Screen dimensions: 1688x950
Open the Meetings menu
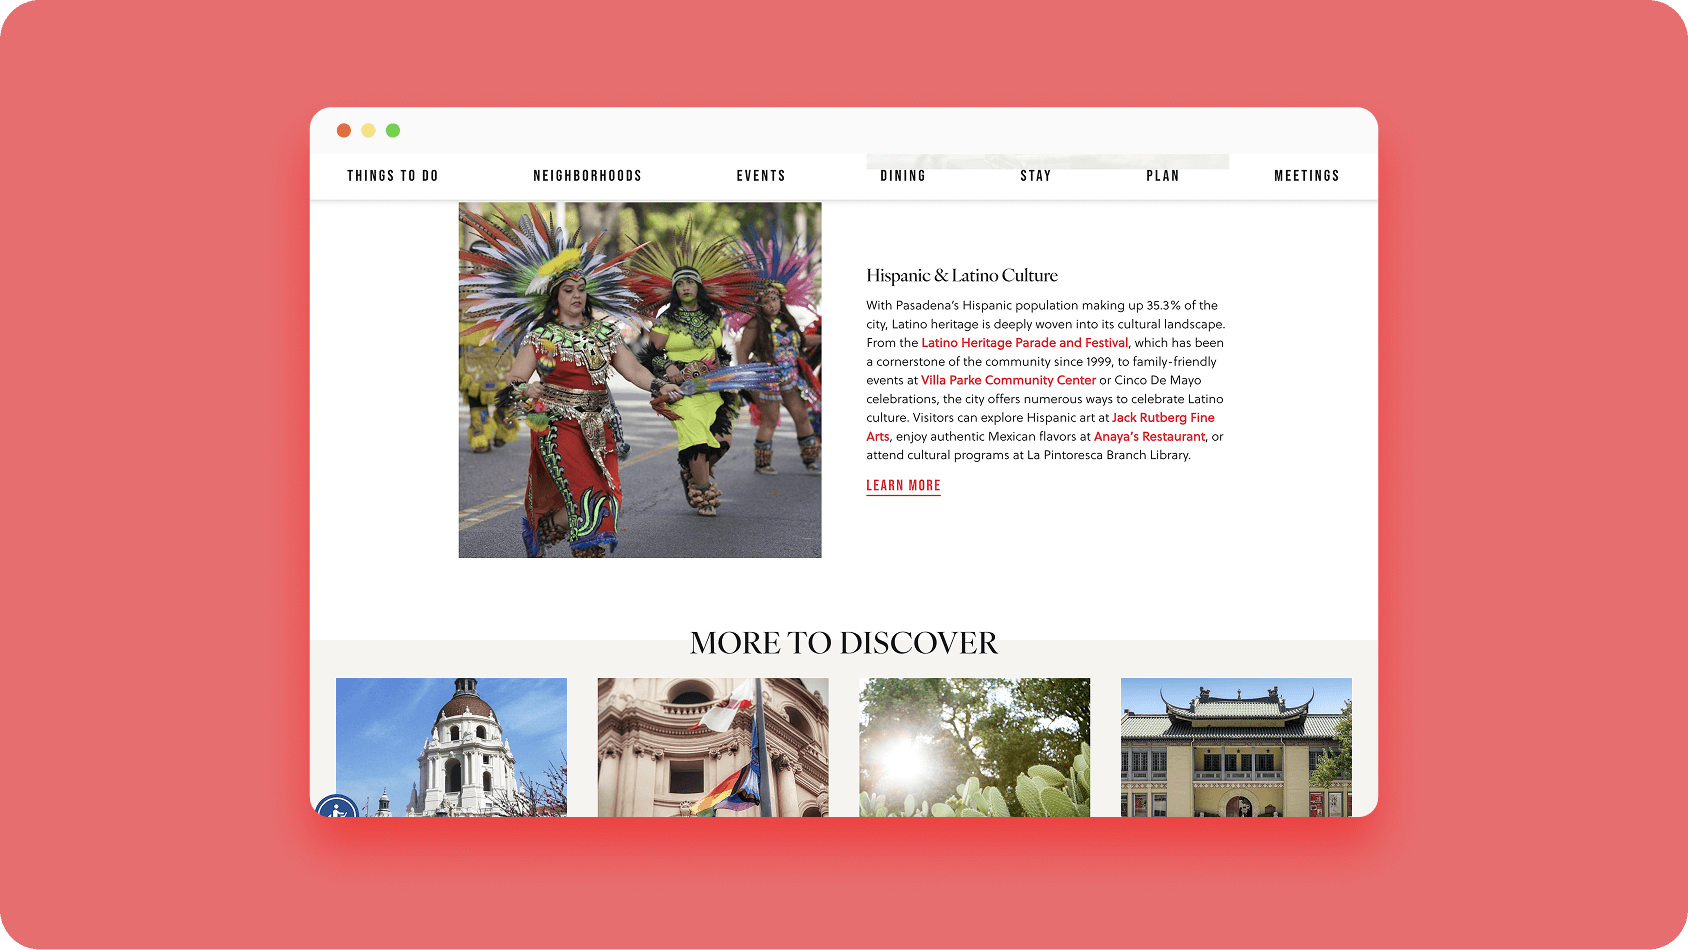click(1307, 176)
